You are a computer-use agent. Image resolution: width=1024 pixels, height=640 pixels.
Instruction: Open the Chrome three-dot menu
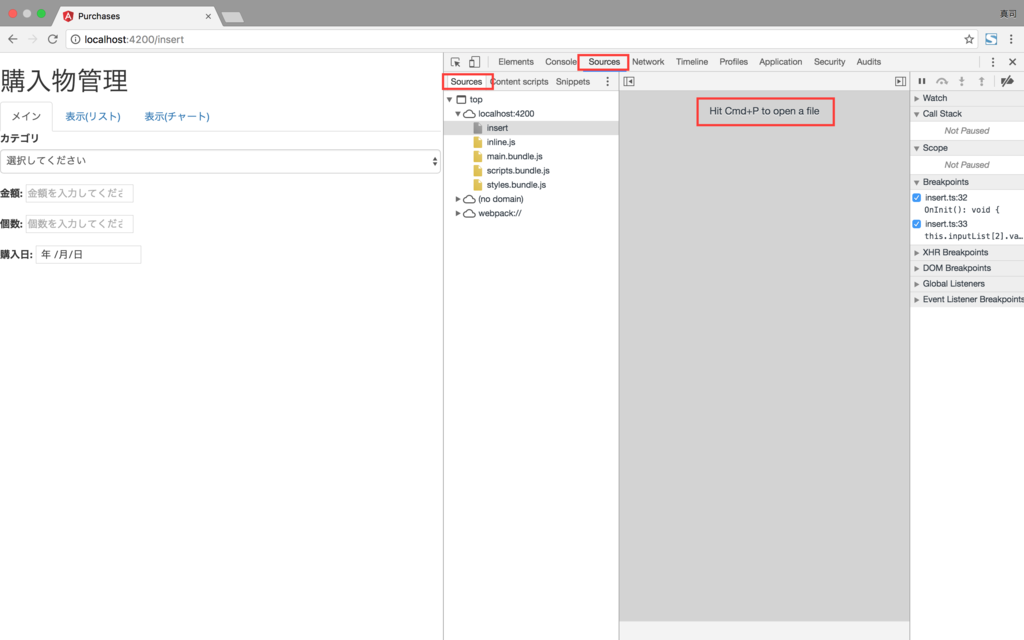1012,39
